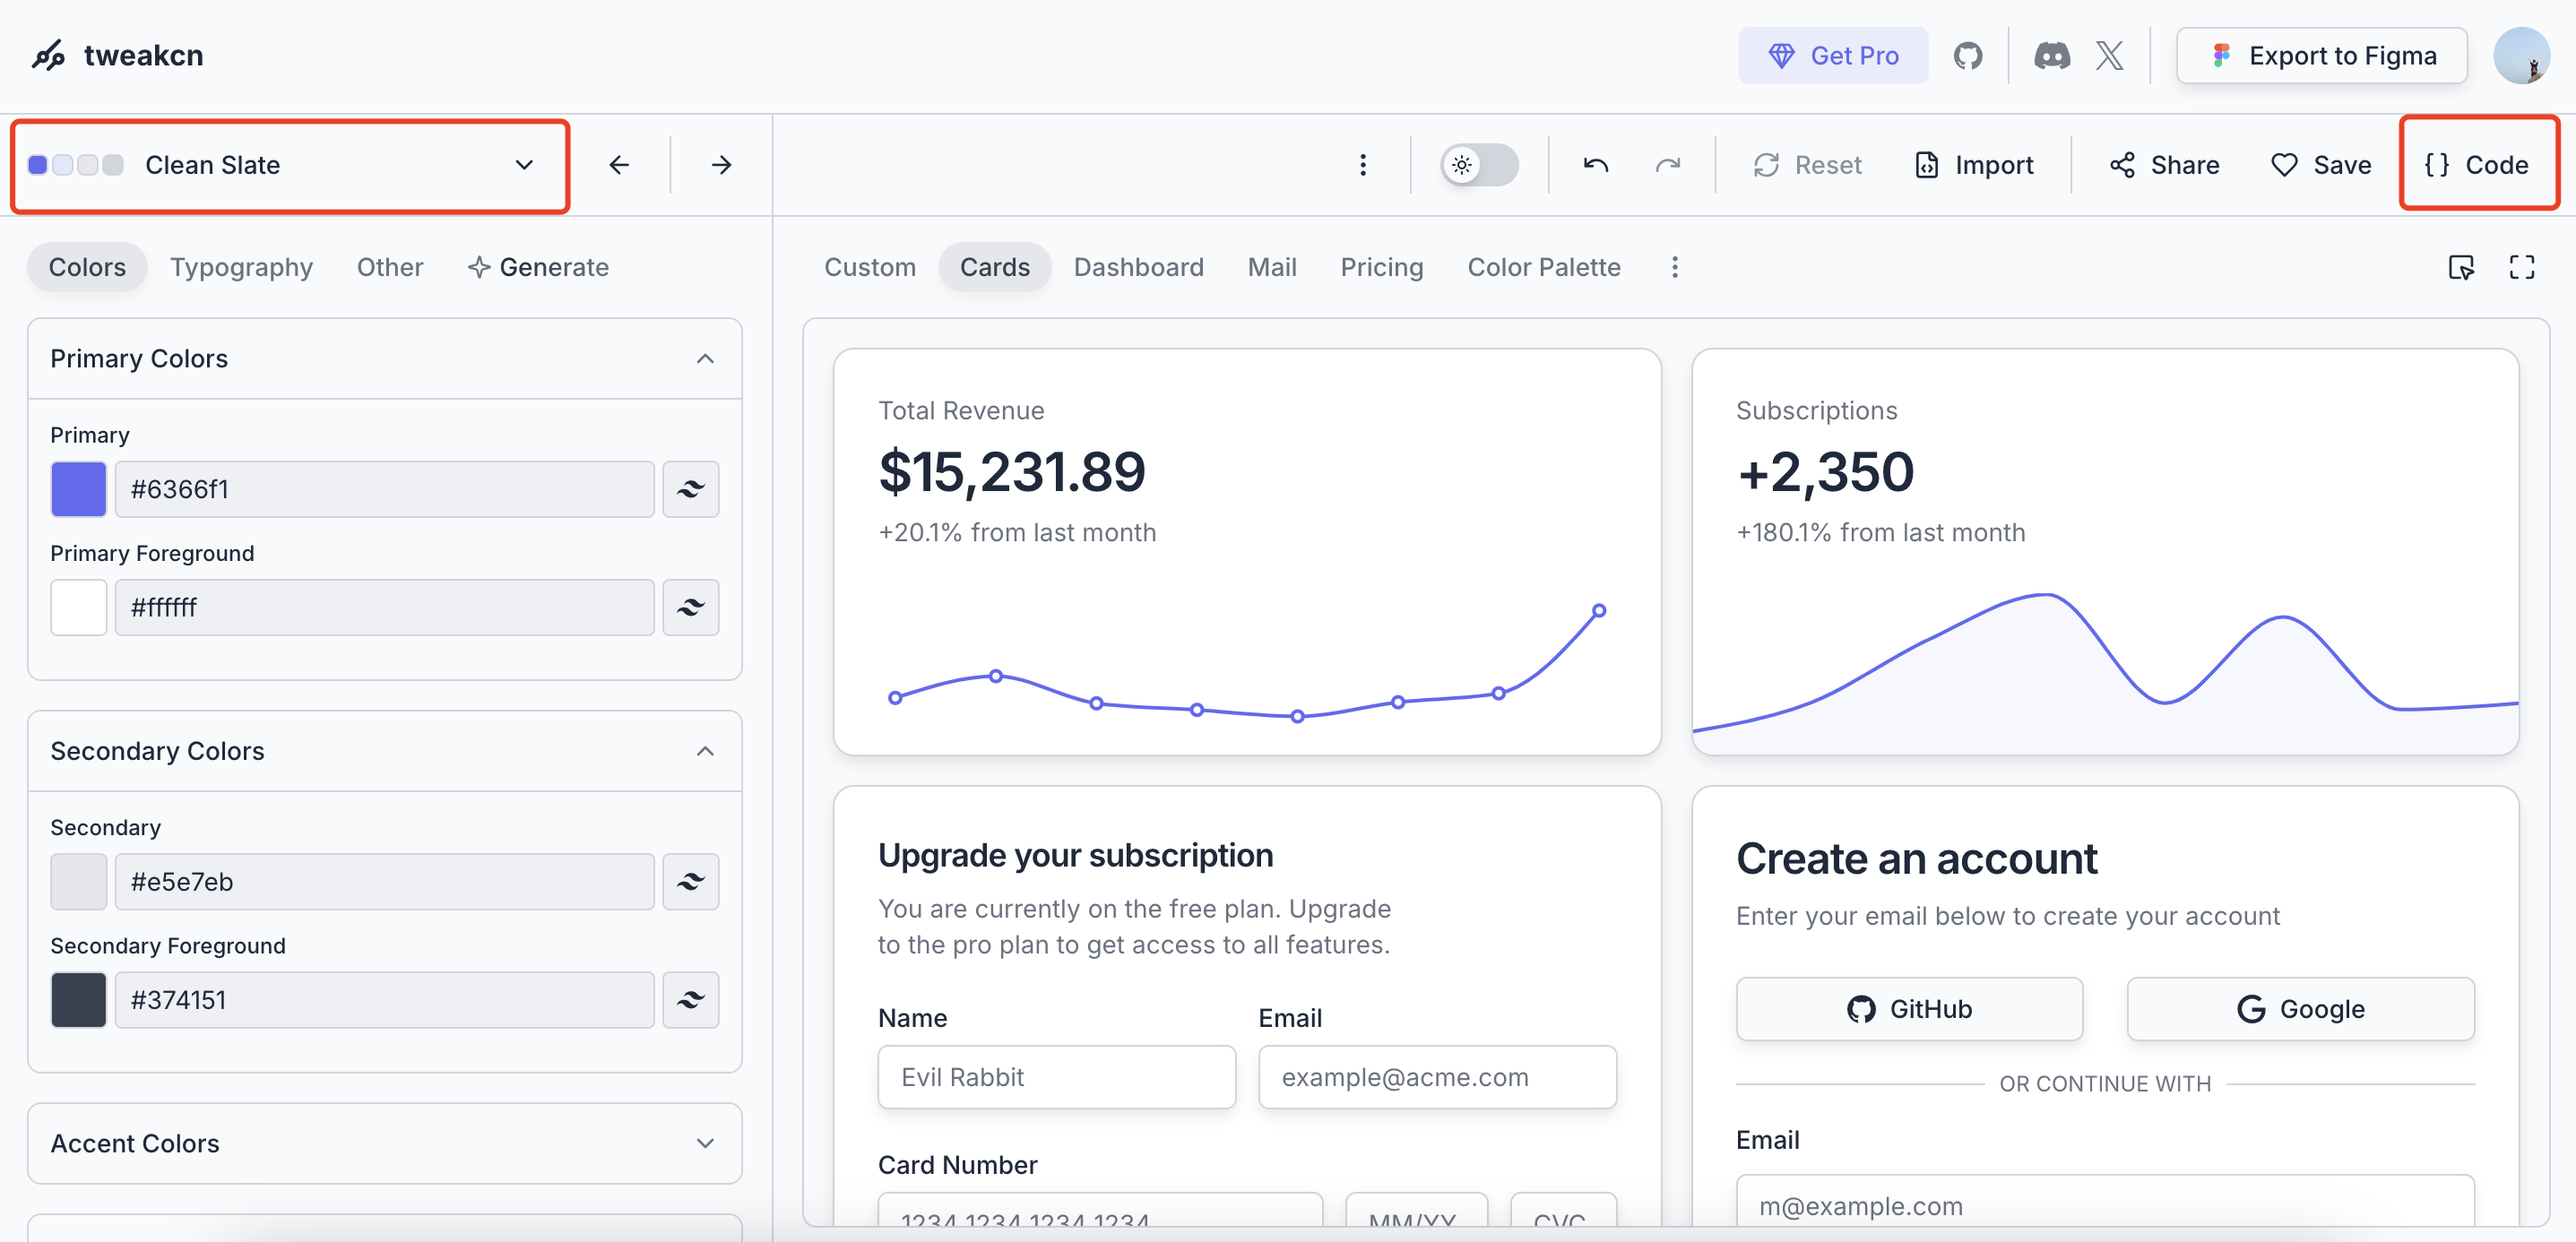
Task: Open the vertical dots menu beside Color Palette
Action: click(x=1674, y=267)
